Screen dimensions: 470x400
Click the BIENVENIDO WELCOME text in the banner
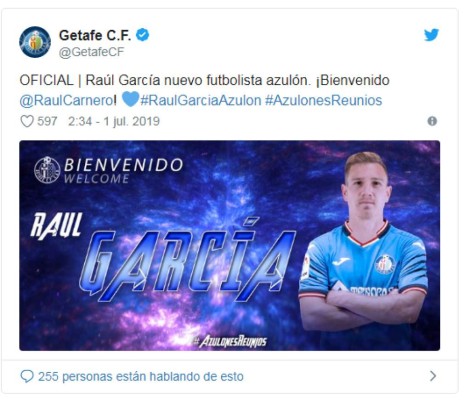click(123, 171)
